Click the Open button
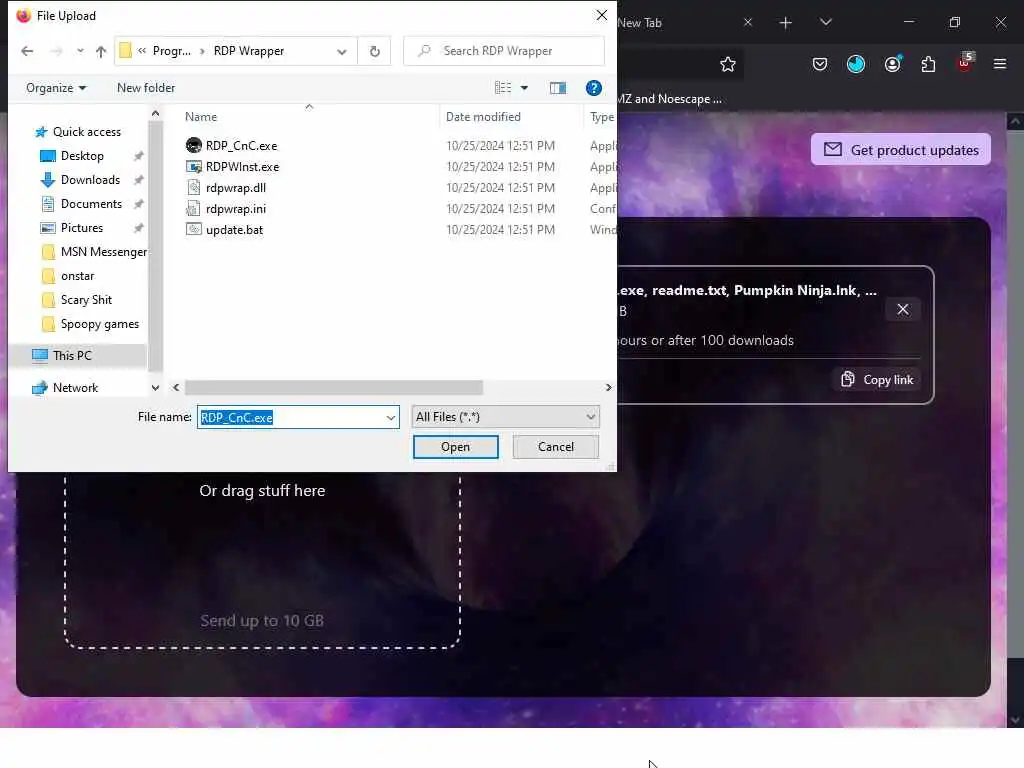Image resolution: width=1024 pixels, height=768 pixels. 455,447
